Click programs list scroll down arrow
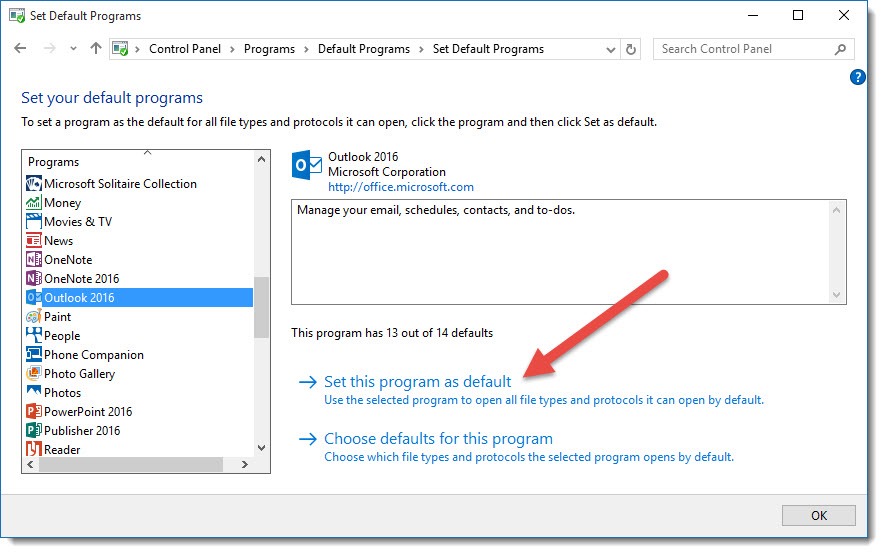Screen dimensions: 883x553 click(261, 448)
